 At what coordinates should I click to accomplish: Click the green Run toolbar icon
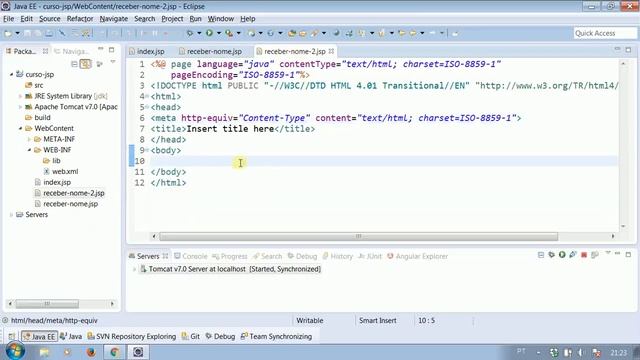[x=209, y=33]
